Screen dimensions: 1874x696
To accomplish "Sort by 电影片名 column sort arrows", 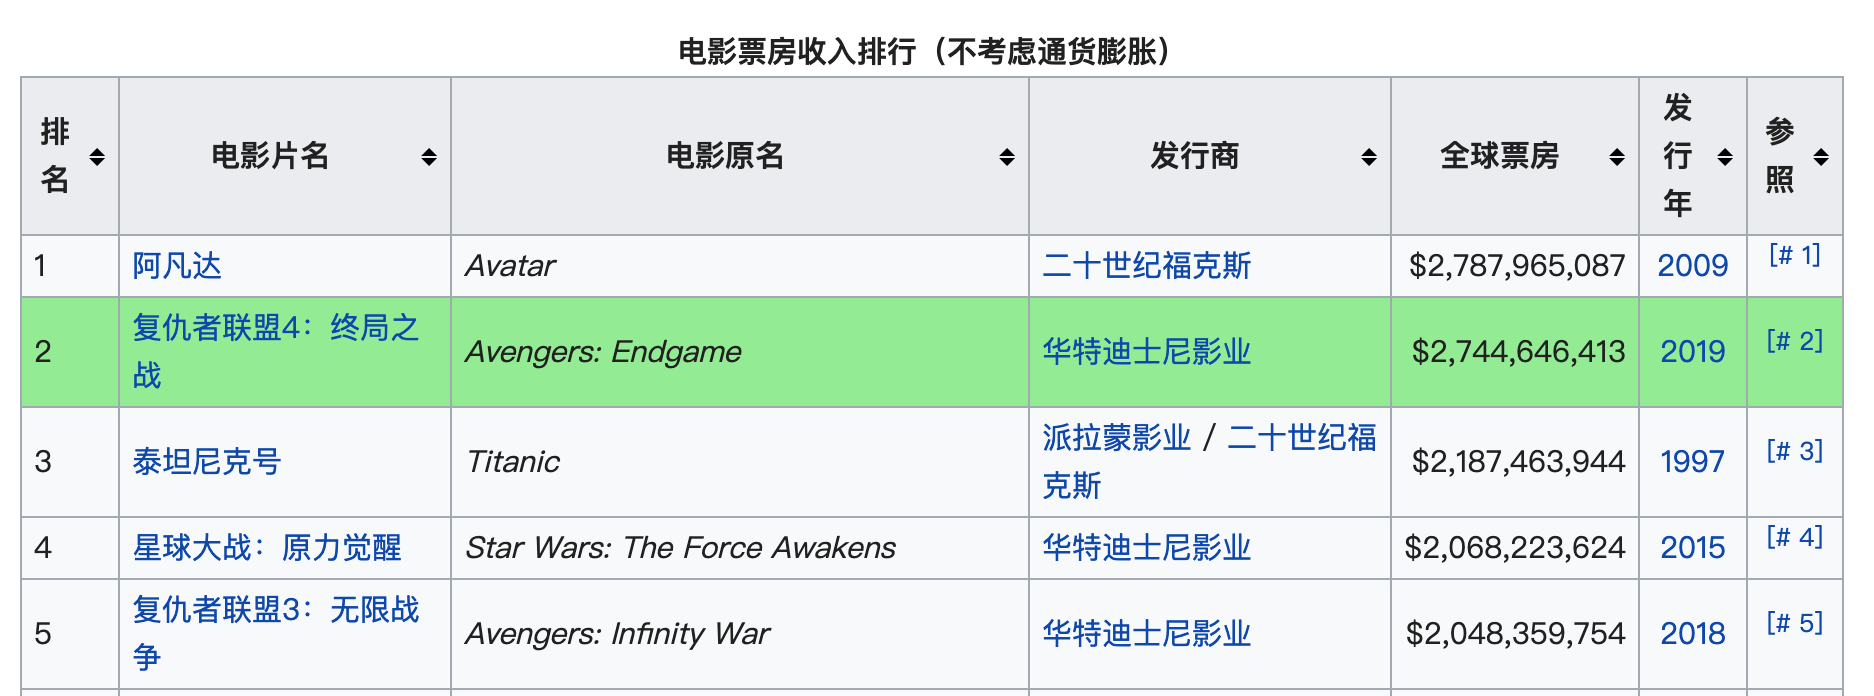I will pos(429,157).
